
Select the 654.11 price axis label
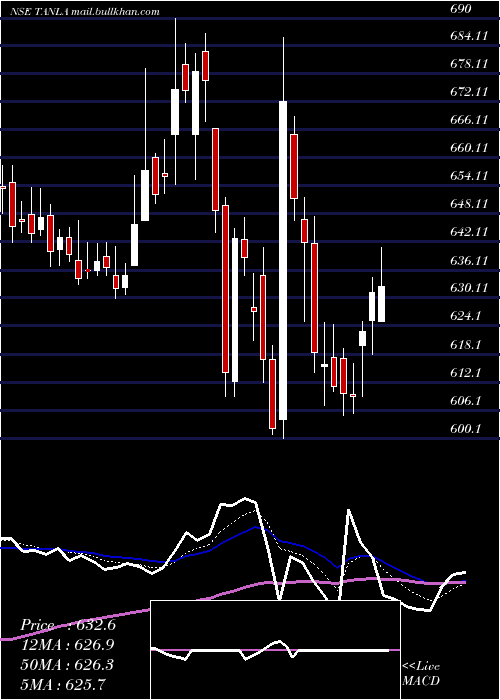point(469,176)
